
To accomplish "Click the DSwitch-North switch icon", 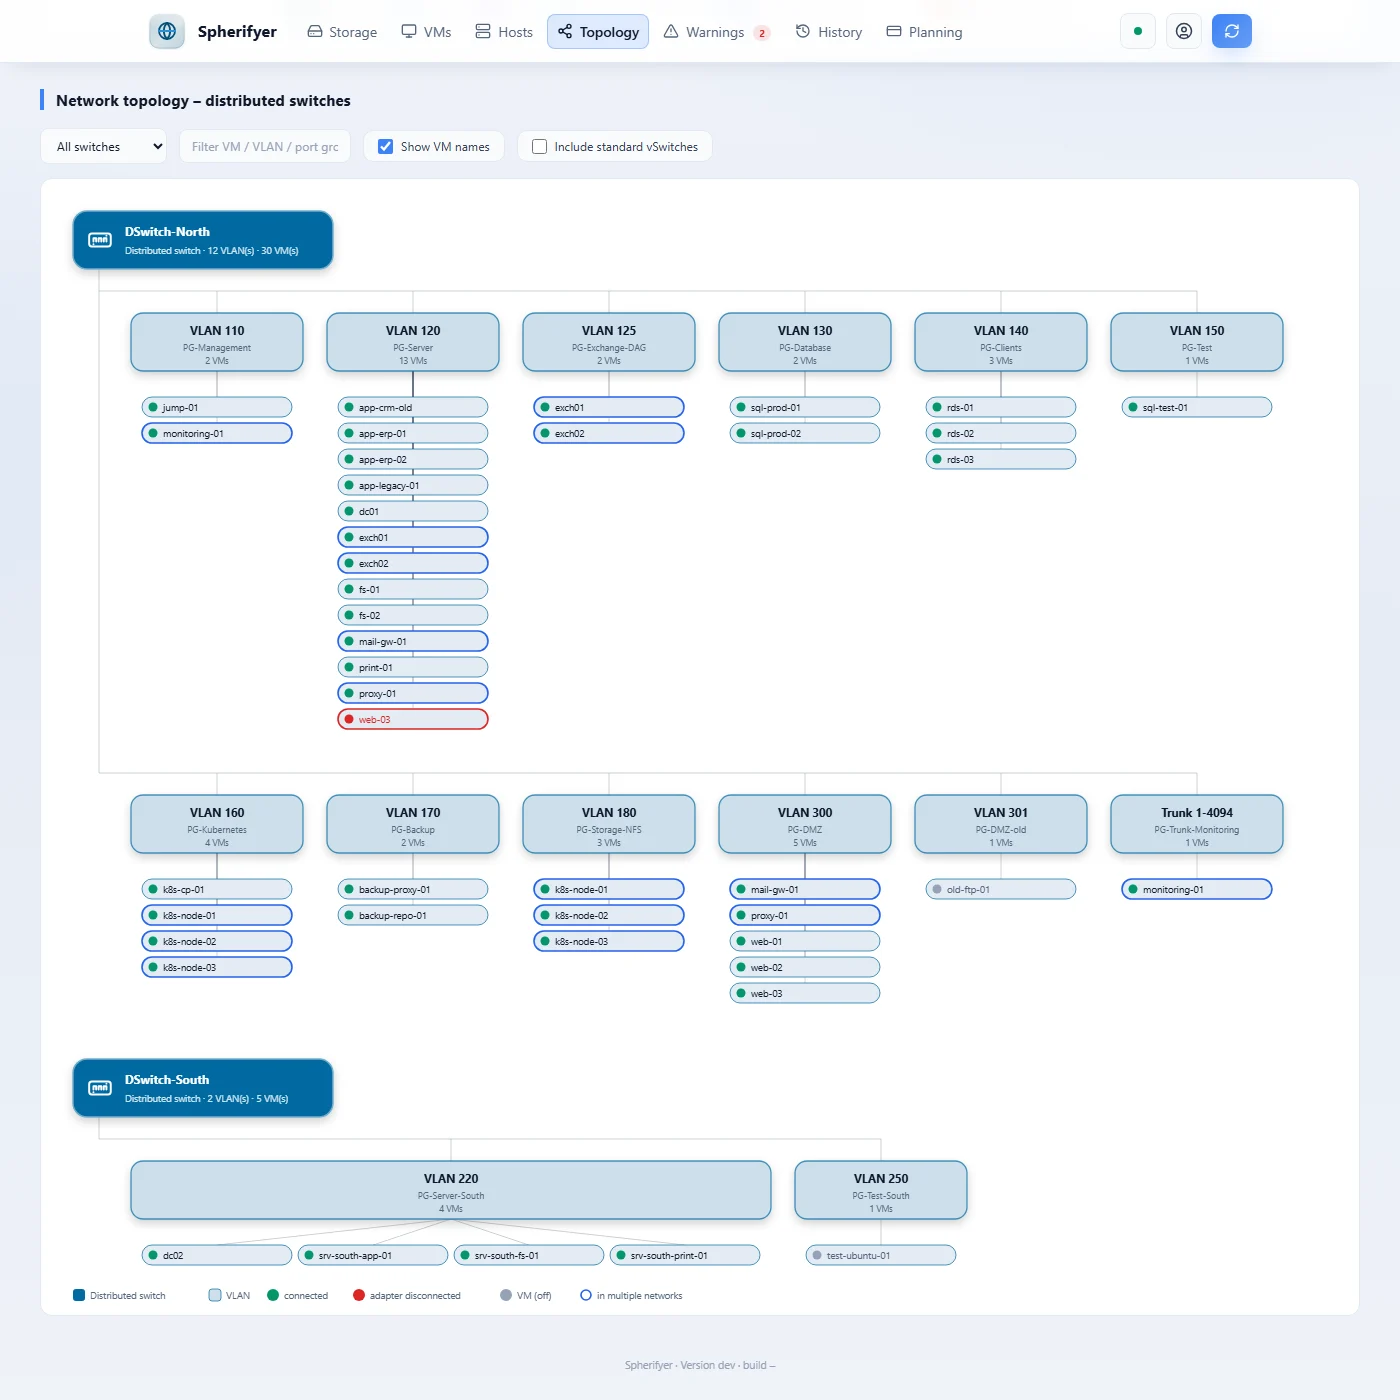I will pos(100,240).
